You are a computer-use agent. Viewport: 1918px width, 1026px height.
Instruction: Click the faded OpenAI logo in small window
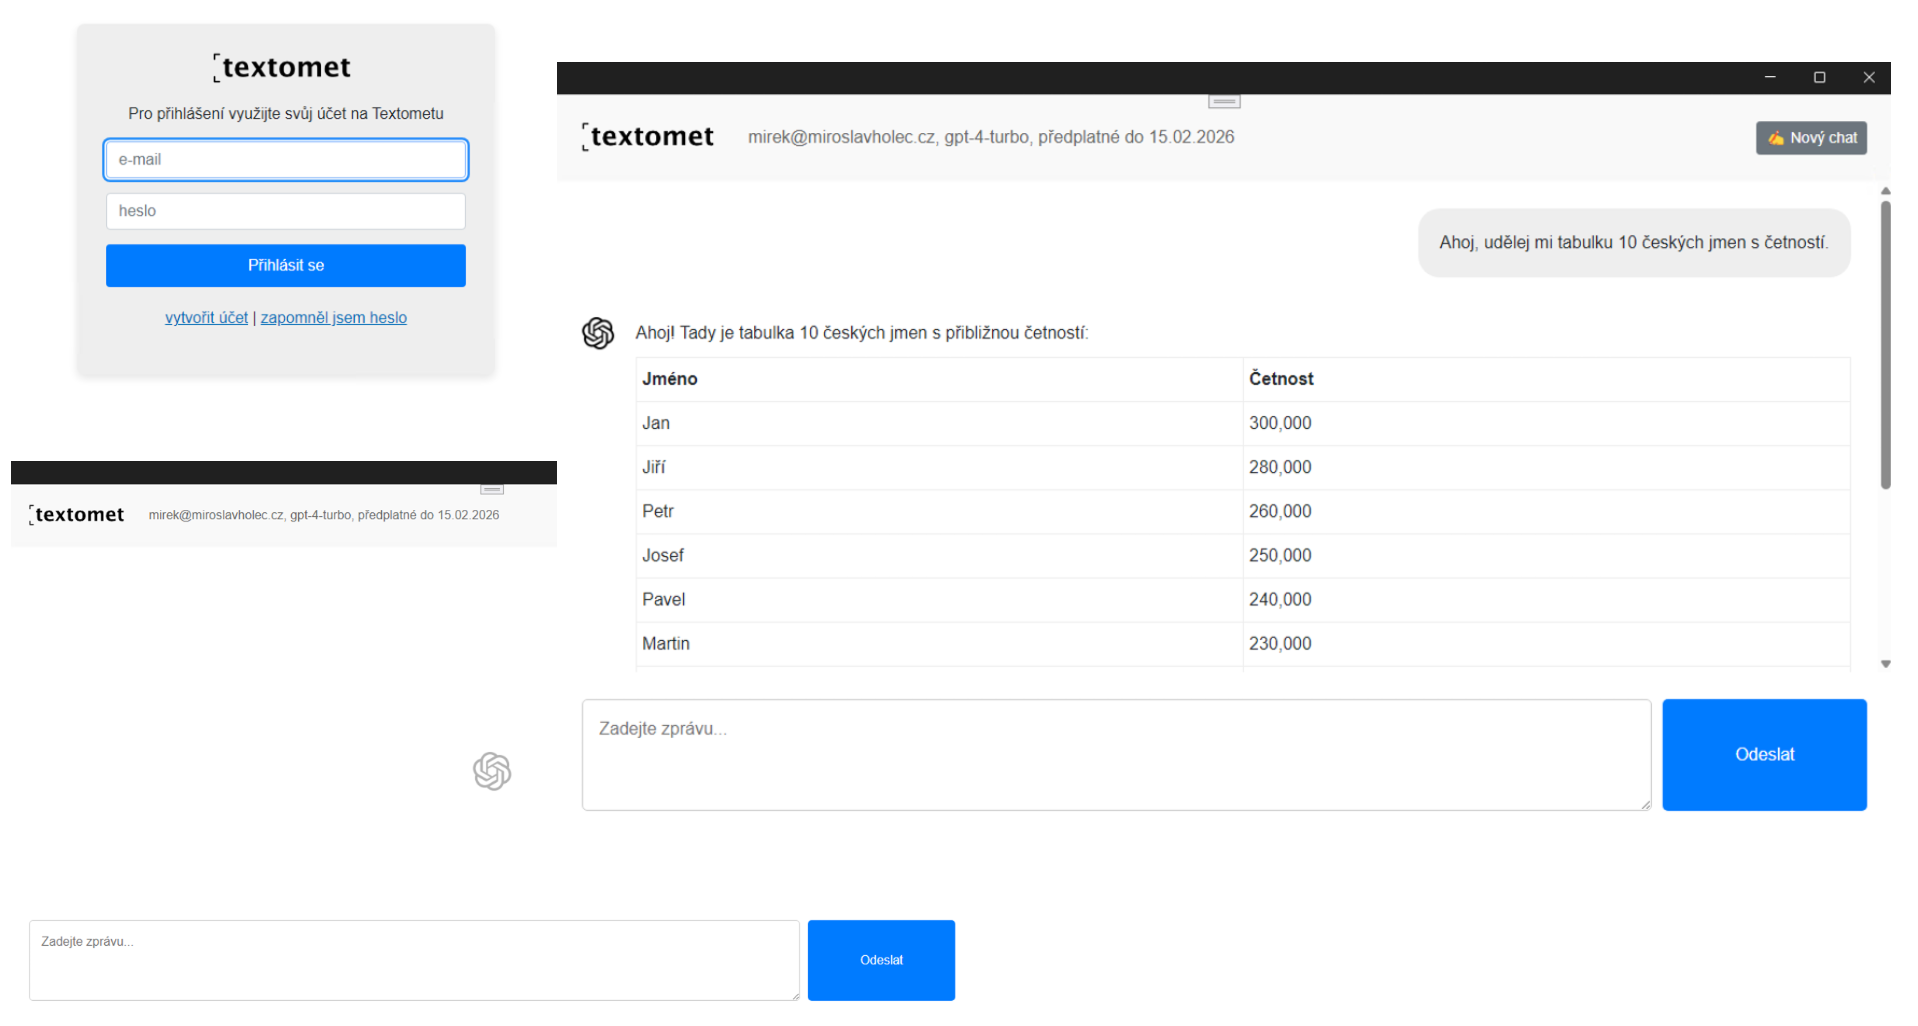(x=492, y=771)
